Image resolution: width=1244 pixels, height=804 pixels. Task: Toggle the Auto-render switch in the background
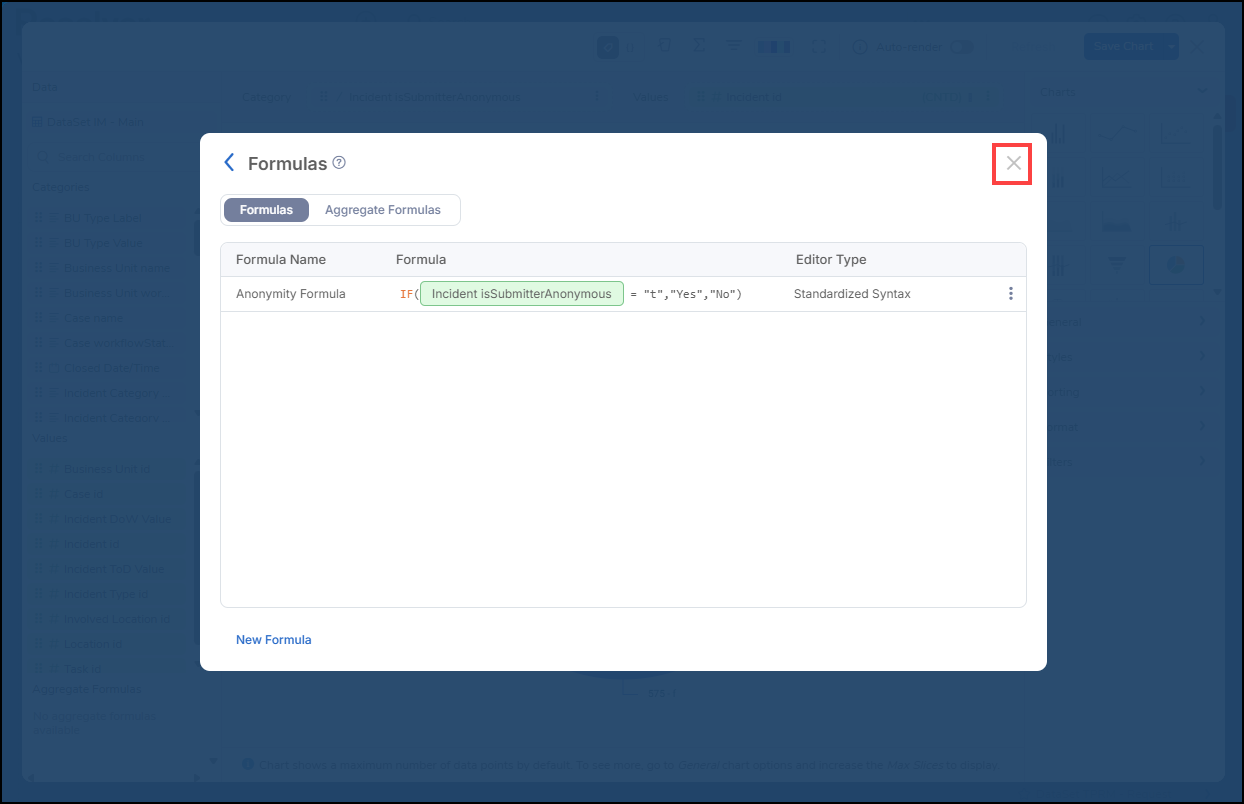[960, 47]
